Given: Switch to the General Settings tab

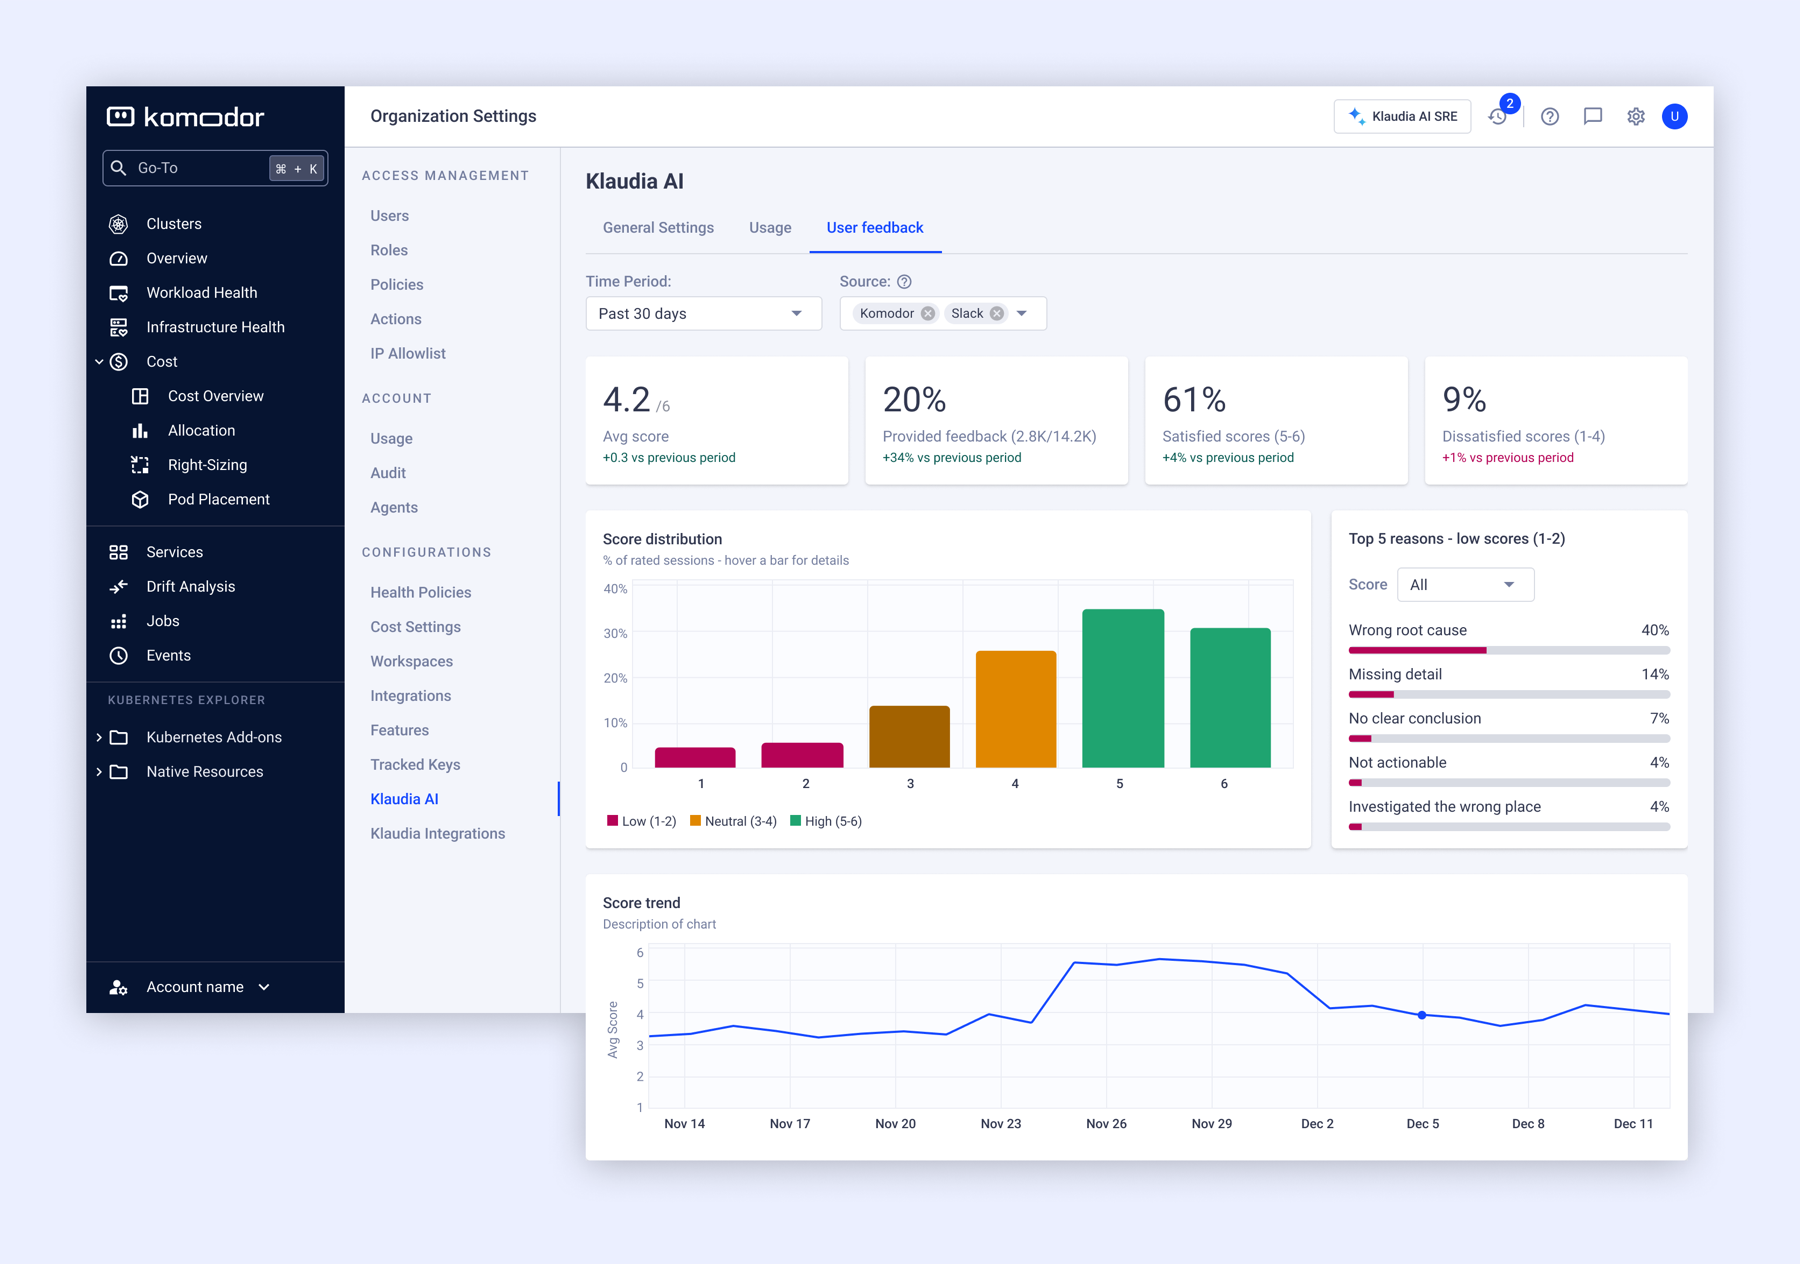Looking at the screenshot, I should point(658,228).
